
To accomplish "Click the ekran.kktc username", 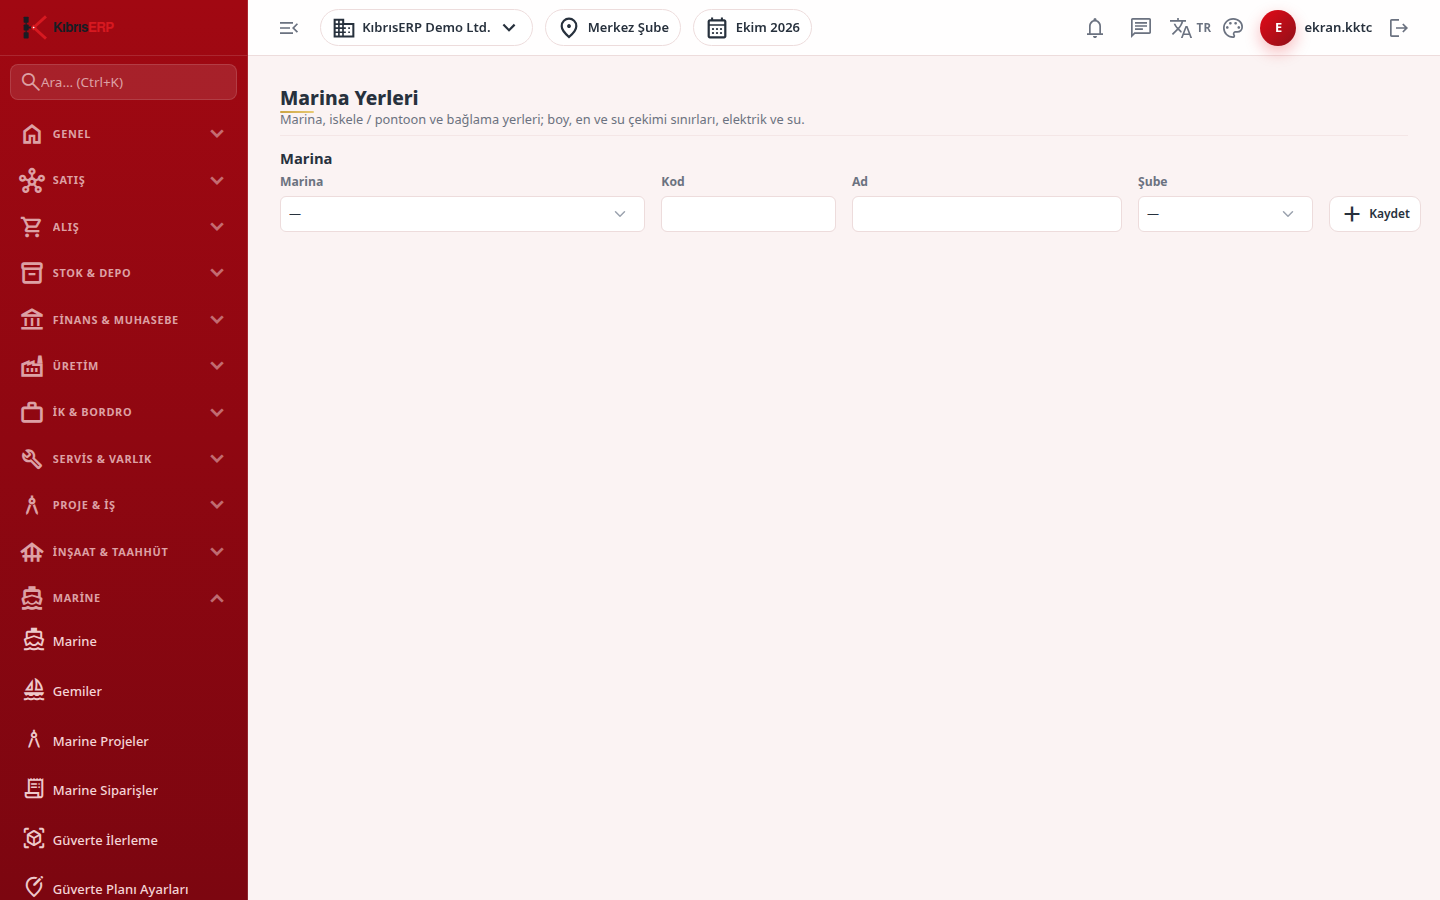I will tap(1338, 28).
